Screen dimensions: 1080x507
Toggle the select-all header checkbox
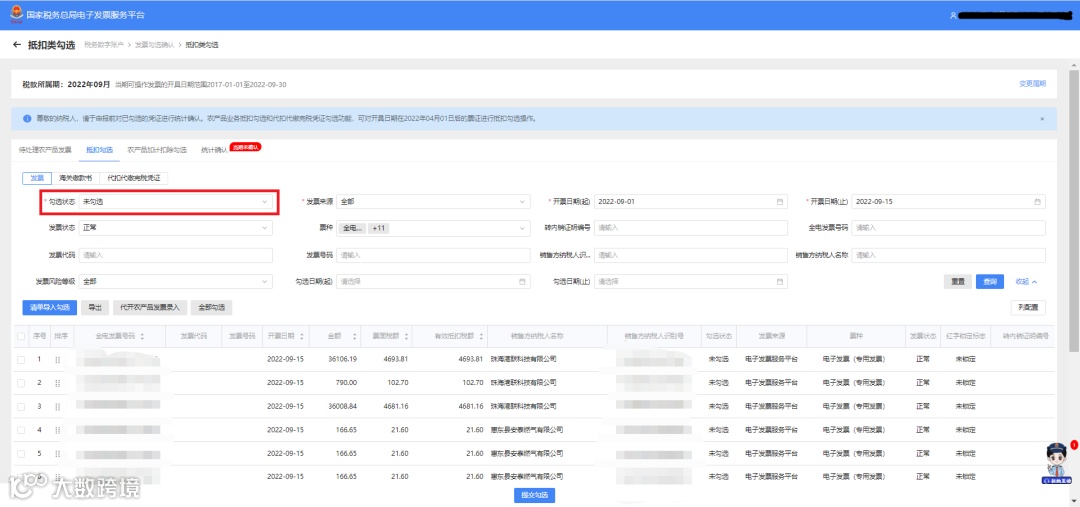point(21,336)
